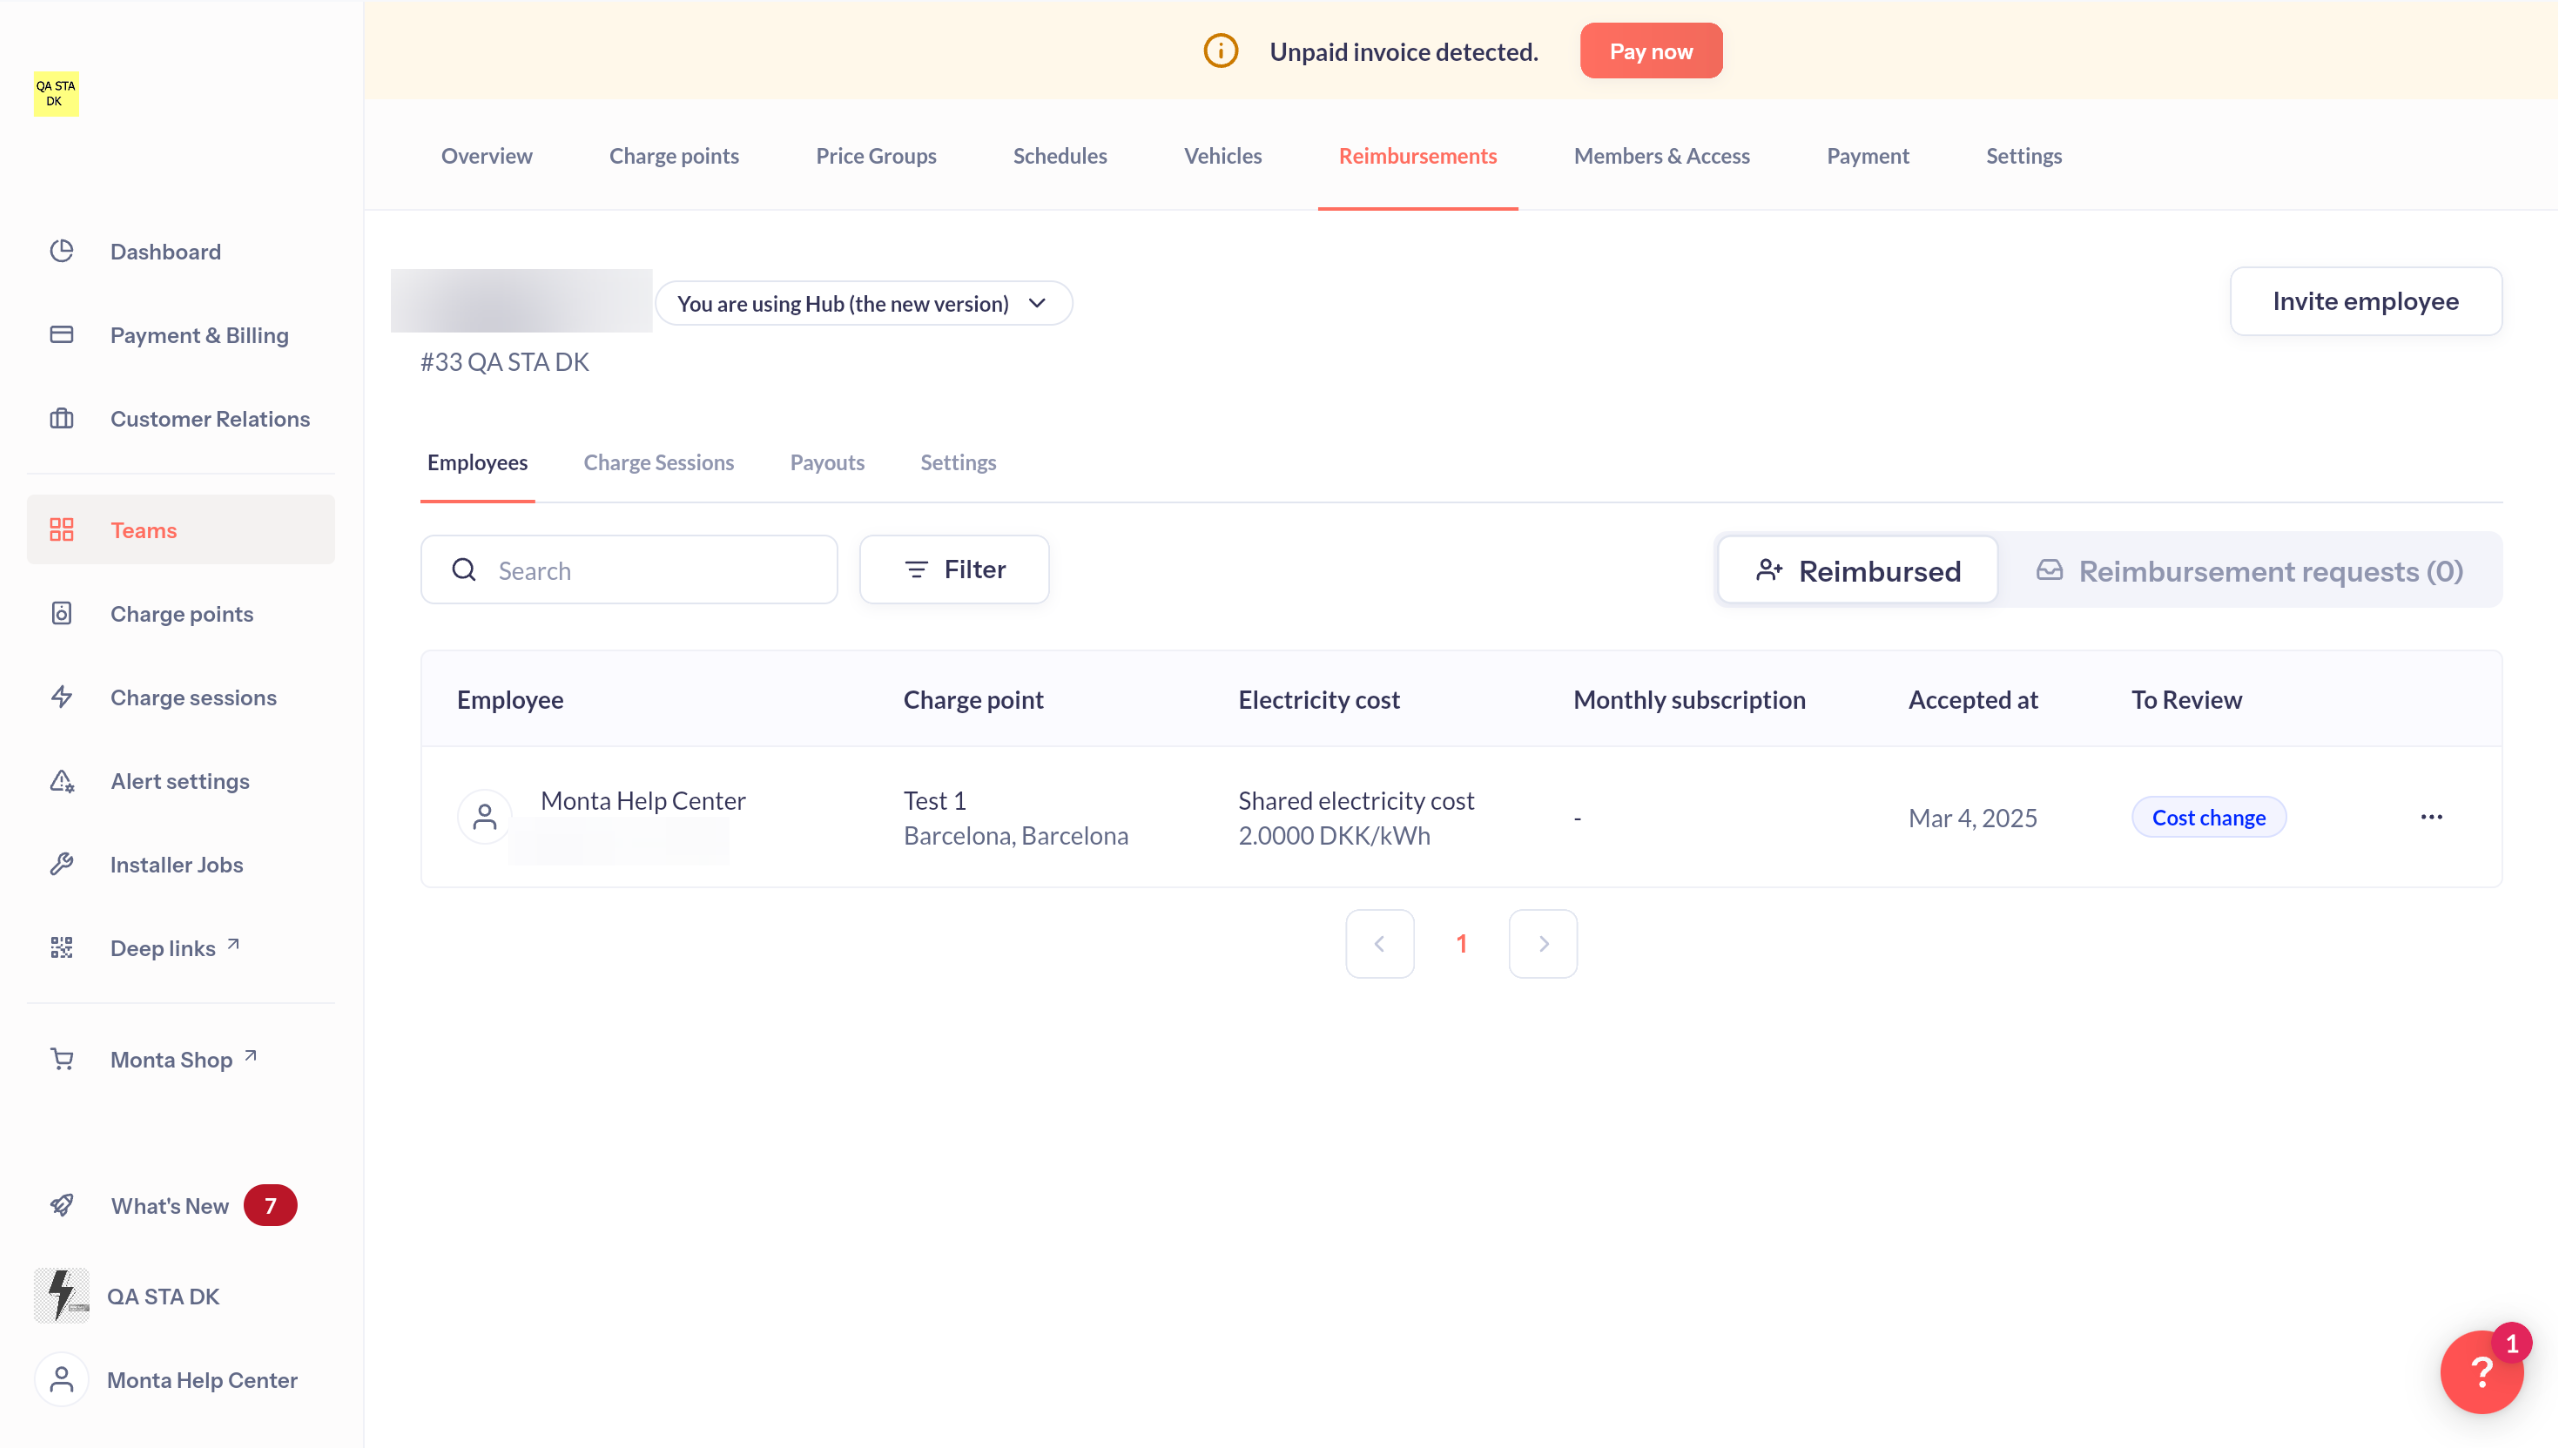
Task: Click the Deep links QR icon
Action: pos(62,948)
